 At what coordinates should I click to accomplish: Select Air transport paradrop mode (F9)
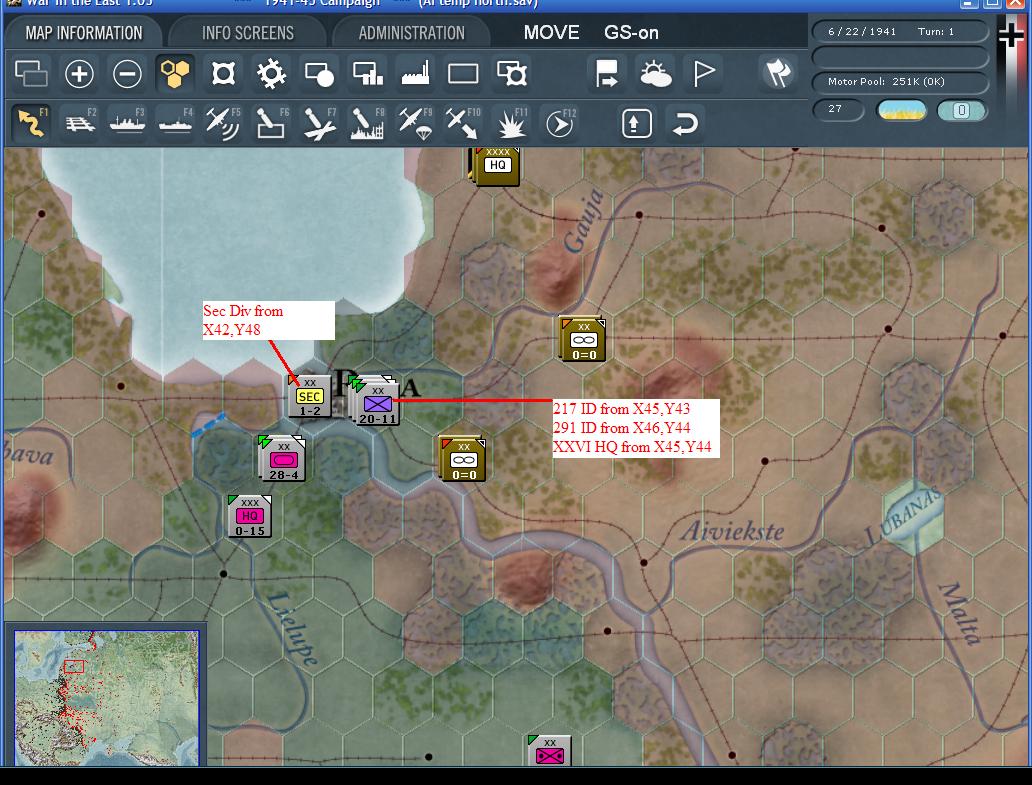tap(415, 123)
